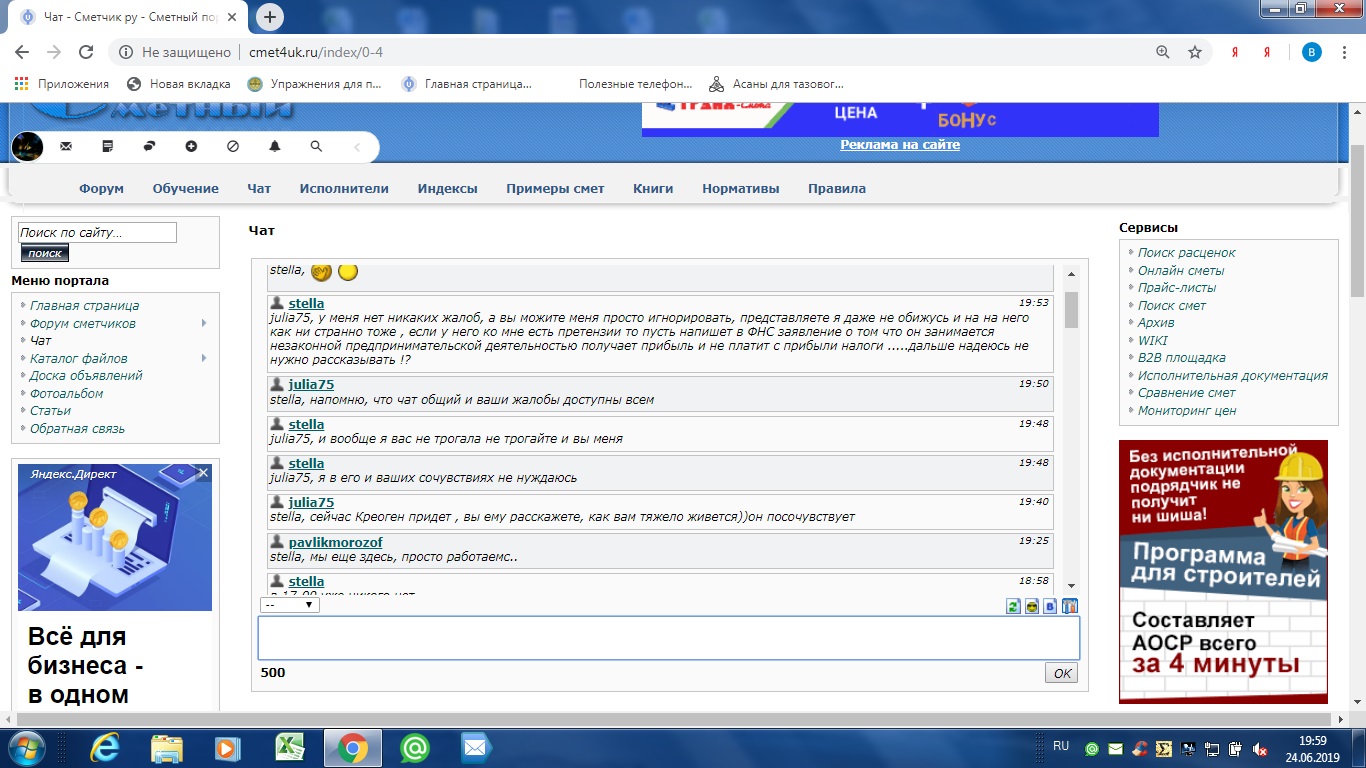Open Доска объявлений in portal menu
Image resolution: width=1366 pixels, height=768 pixels.
click(x=86, y=376)
